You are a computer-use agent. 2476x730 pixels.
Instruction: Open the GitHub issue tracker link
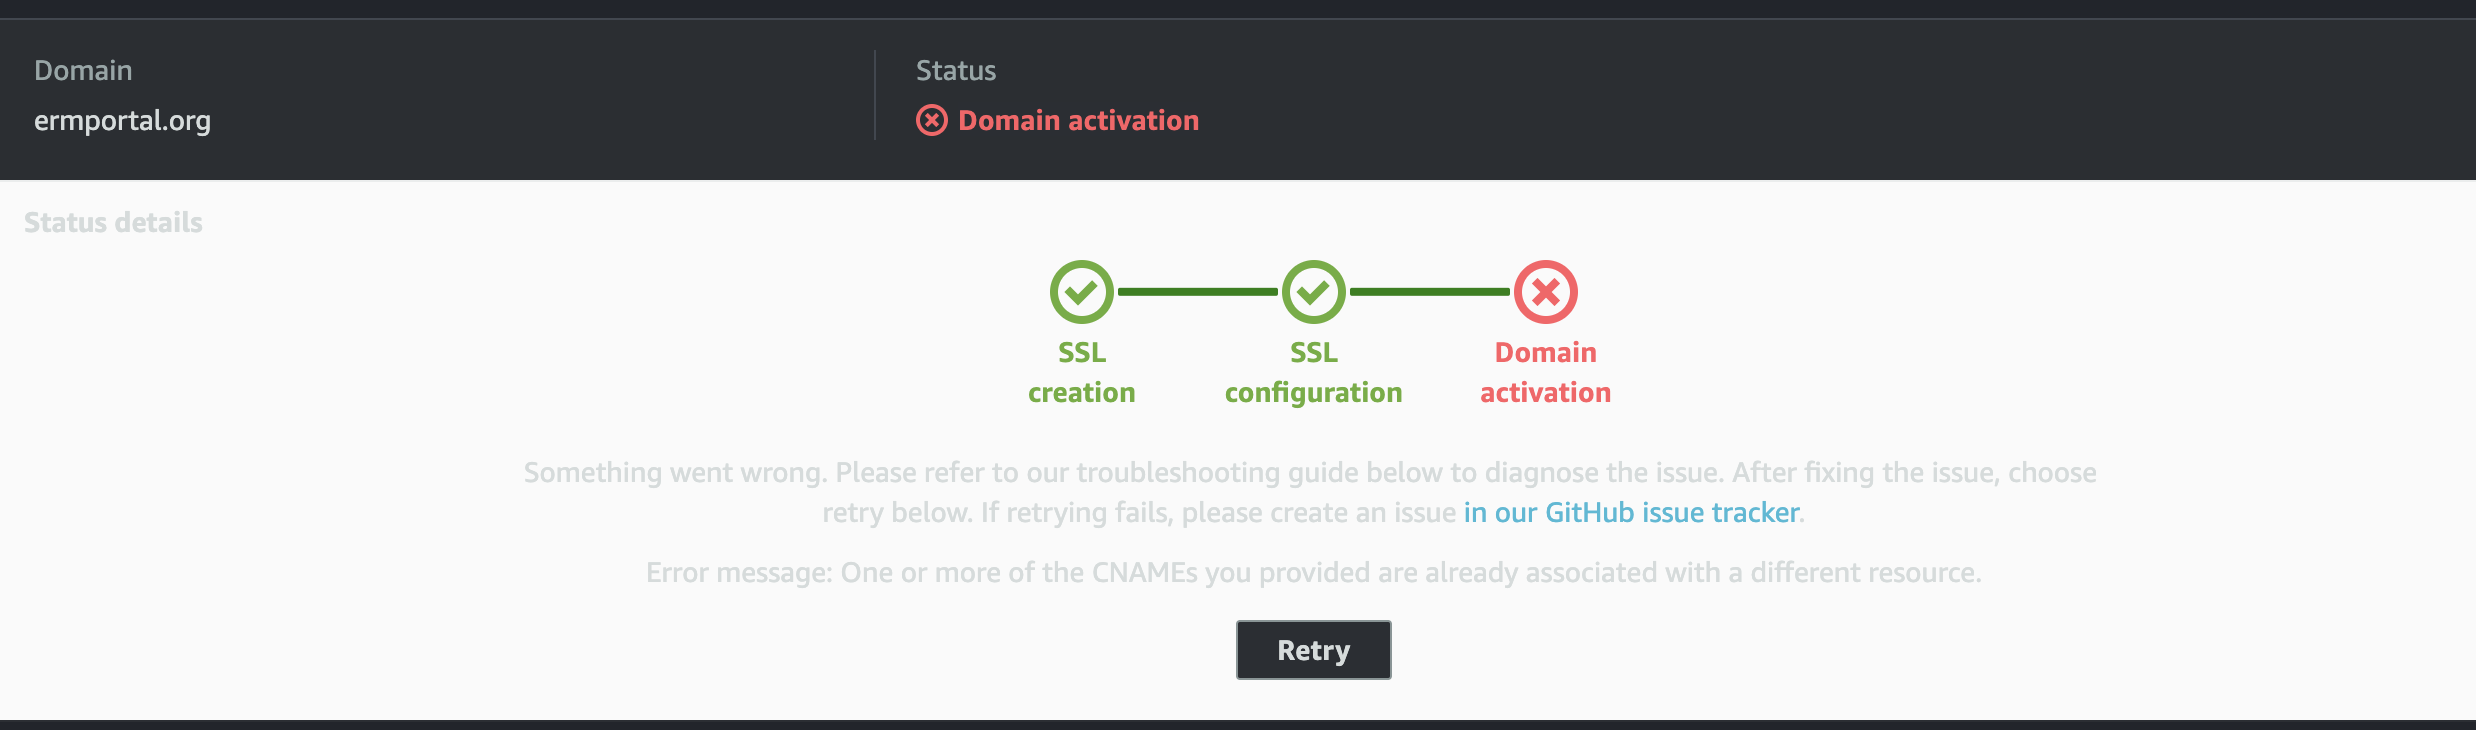click(x=1631, y=512)
